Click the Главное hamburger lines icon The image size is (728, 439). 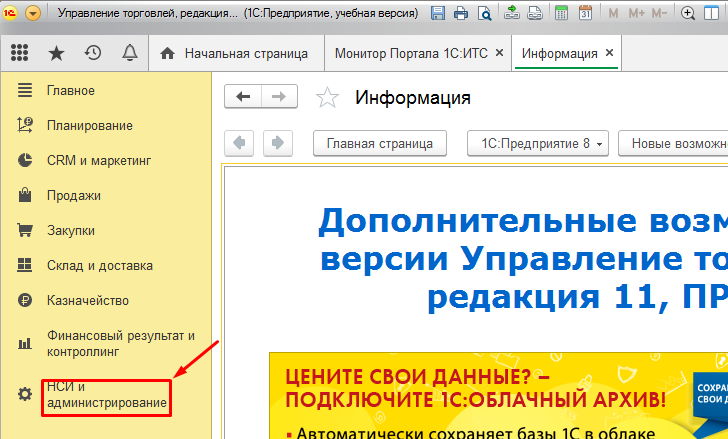click(x=25, y=90)
